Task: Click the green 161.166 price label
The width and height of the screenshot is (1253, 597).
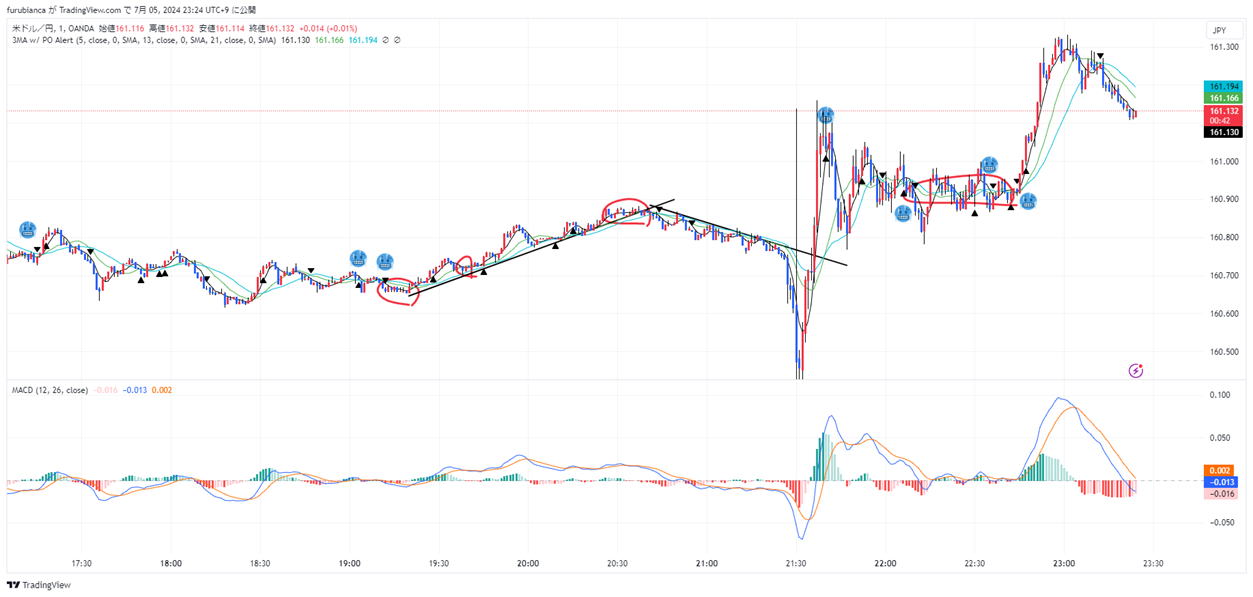Action: 1225,99
